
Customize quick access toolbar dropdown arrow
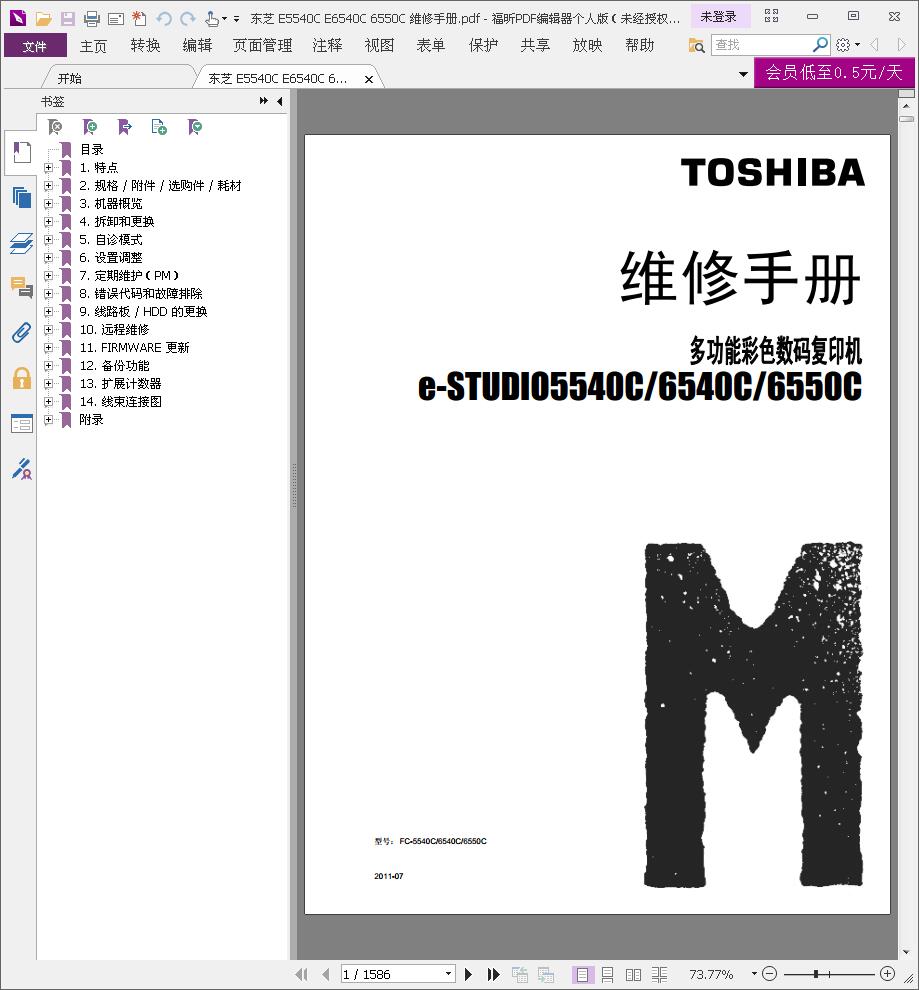click(236, 20)
